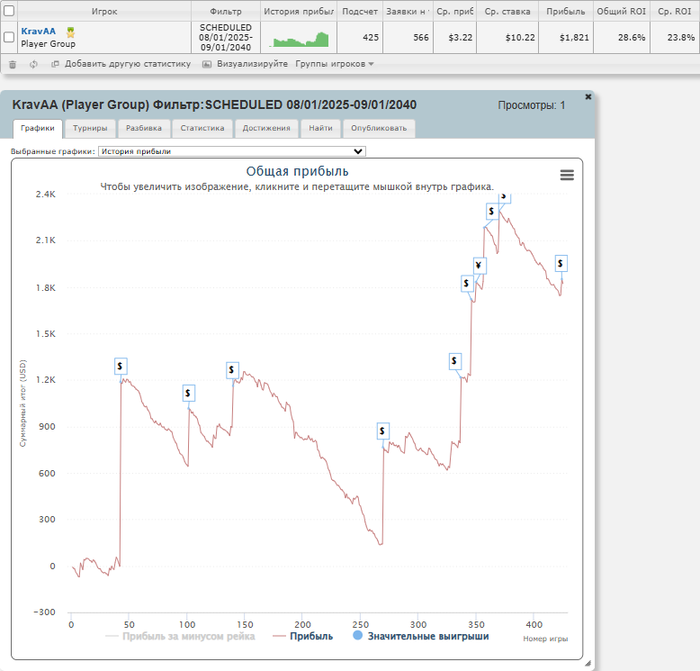The height and width of the screenshot is (671, 700).
Task: Click the green profit sparkline thumbnail
Action: [x=299, y=39]
